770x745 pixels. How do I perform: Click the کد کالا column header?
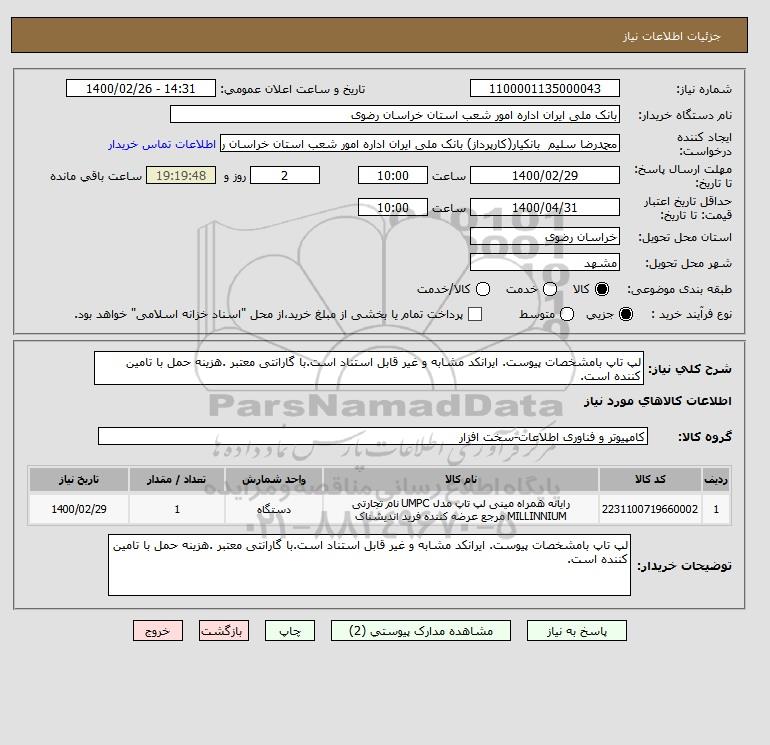[x=650, y=479]
